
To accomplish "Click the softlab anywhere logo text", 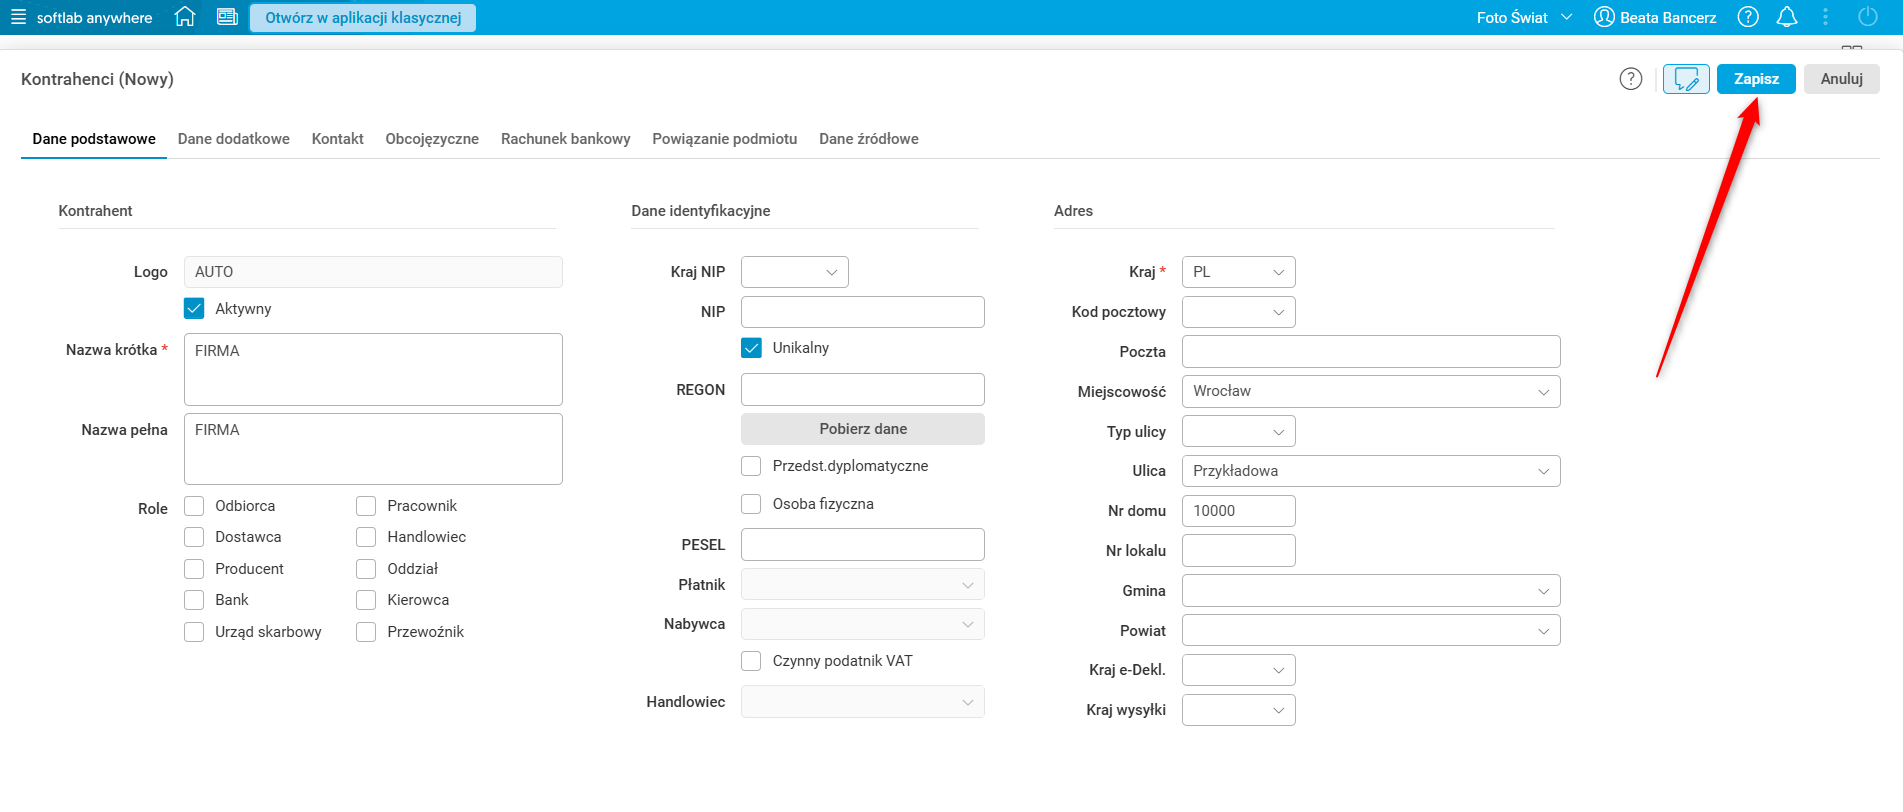I will click(x=95, y=18).
